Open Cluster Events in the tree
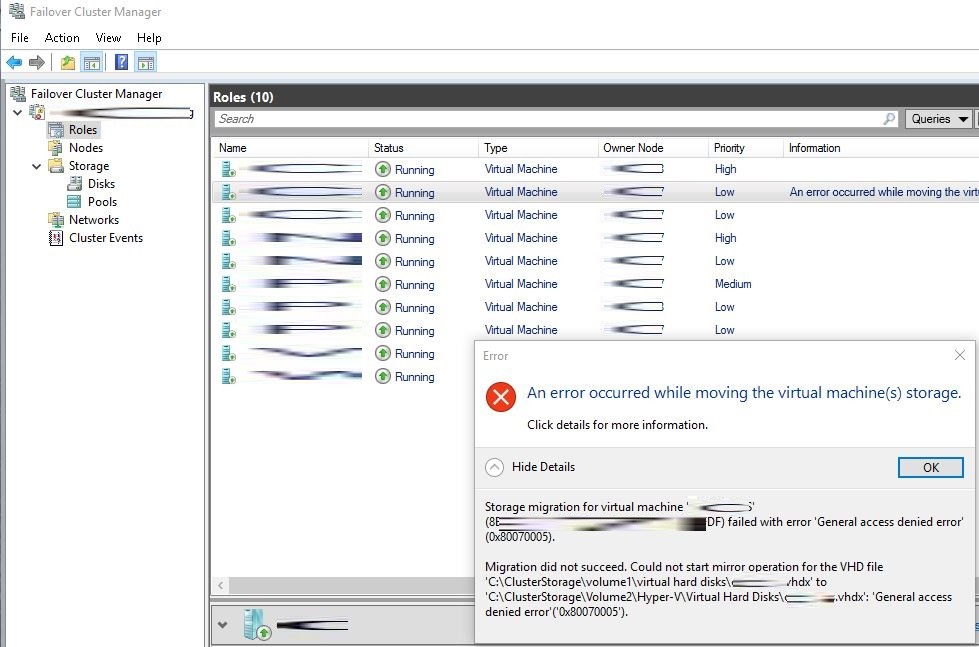The image size is (979, 647). coord(105,238)
